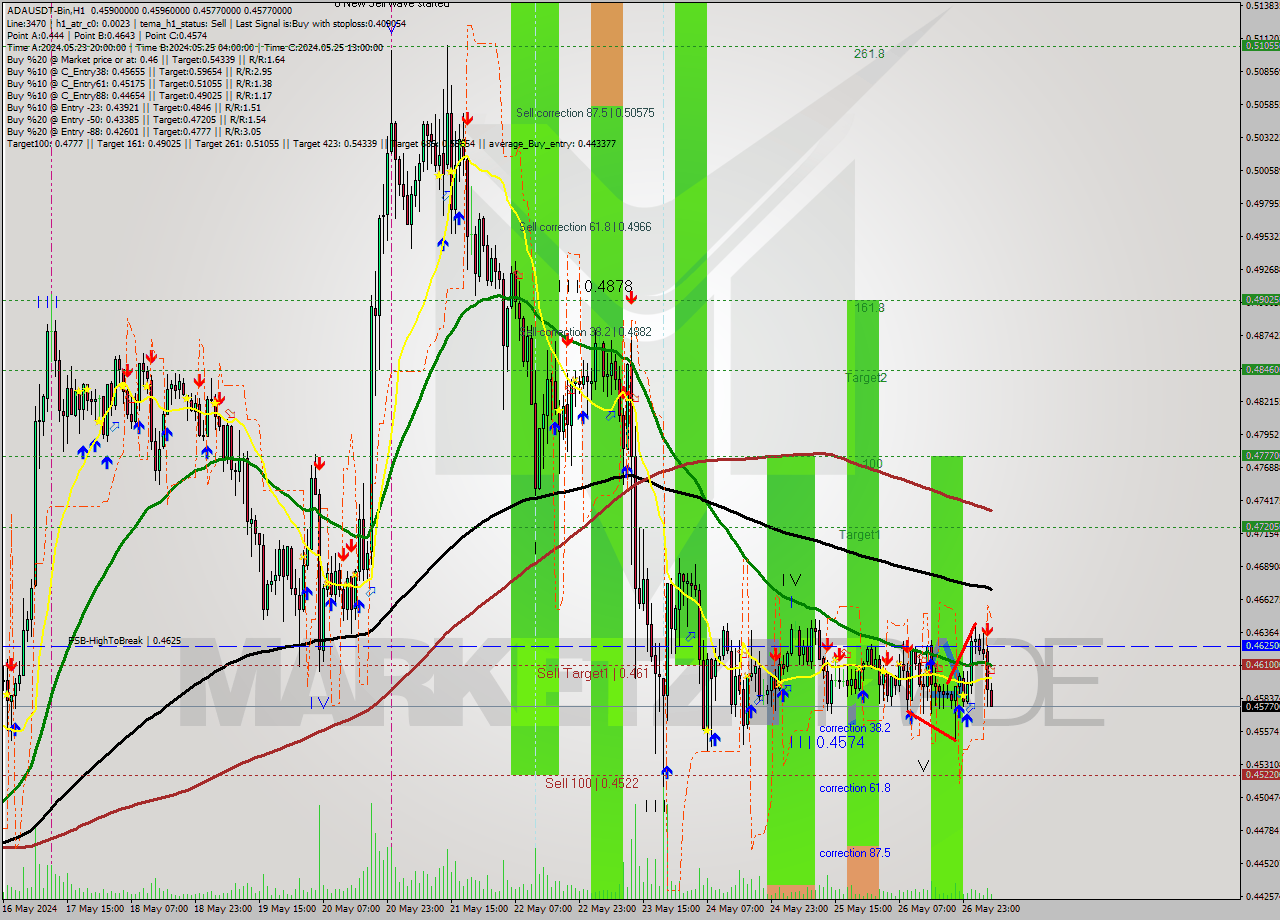Click the '261.8' Fibonacci level label
This screenshot has width=1280, height=920.
869,54
